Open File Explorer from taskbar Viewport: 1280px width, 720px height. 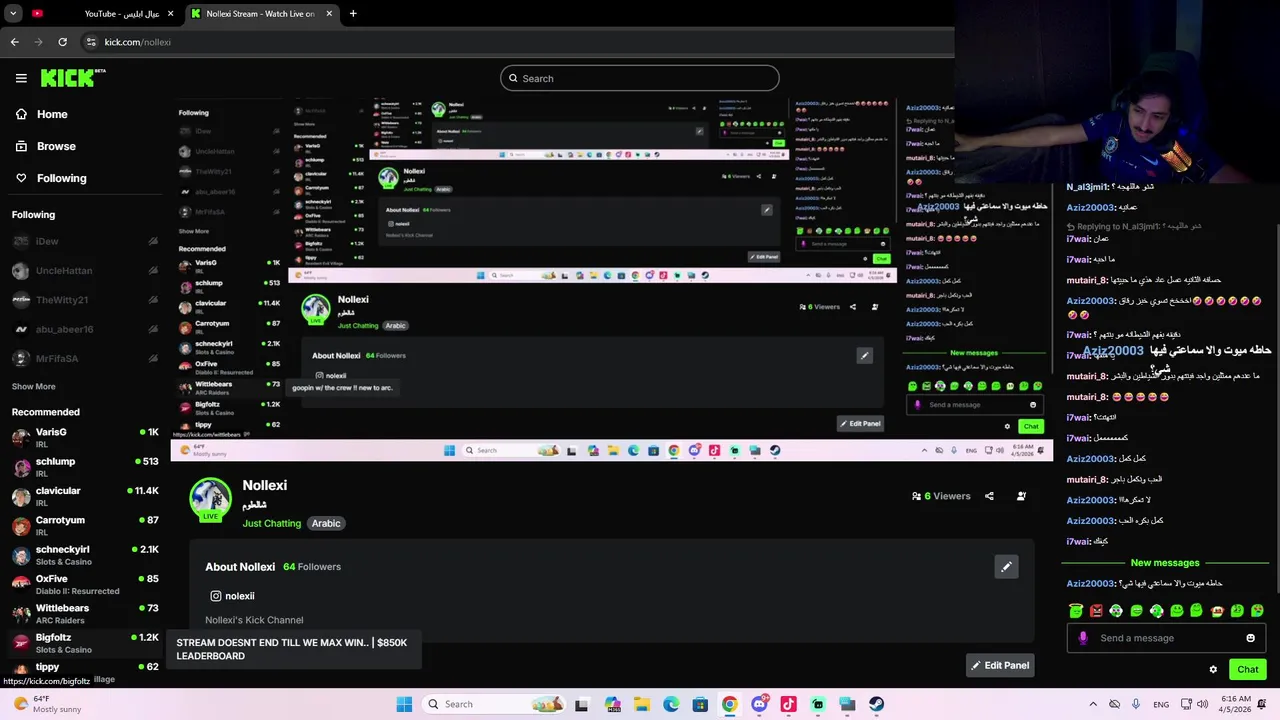[641, 704]
